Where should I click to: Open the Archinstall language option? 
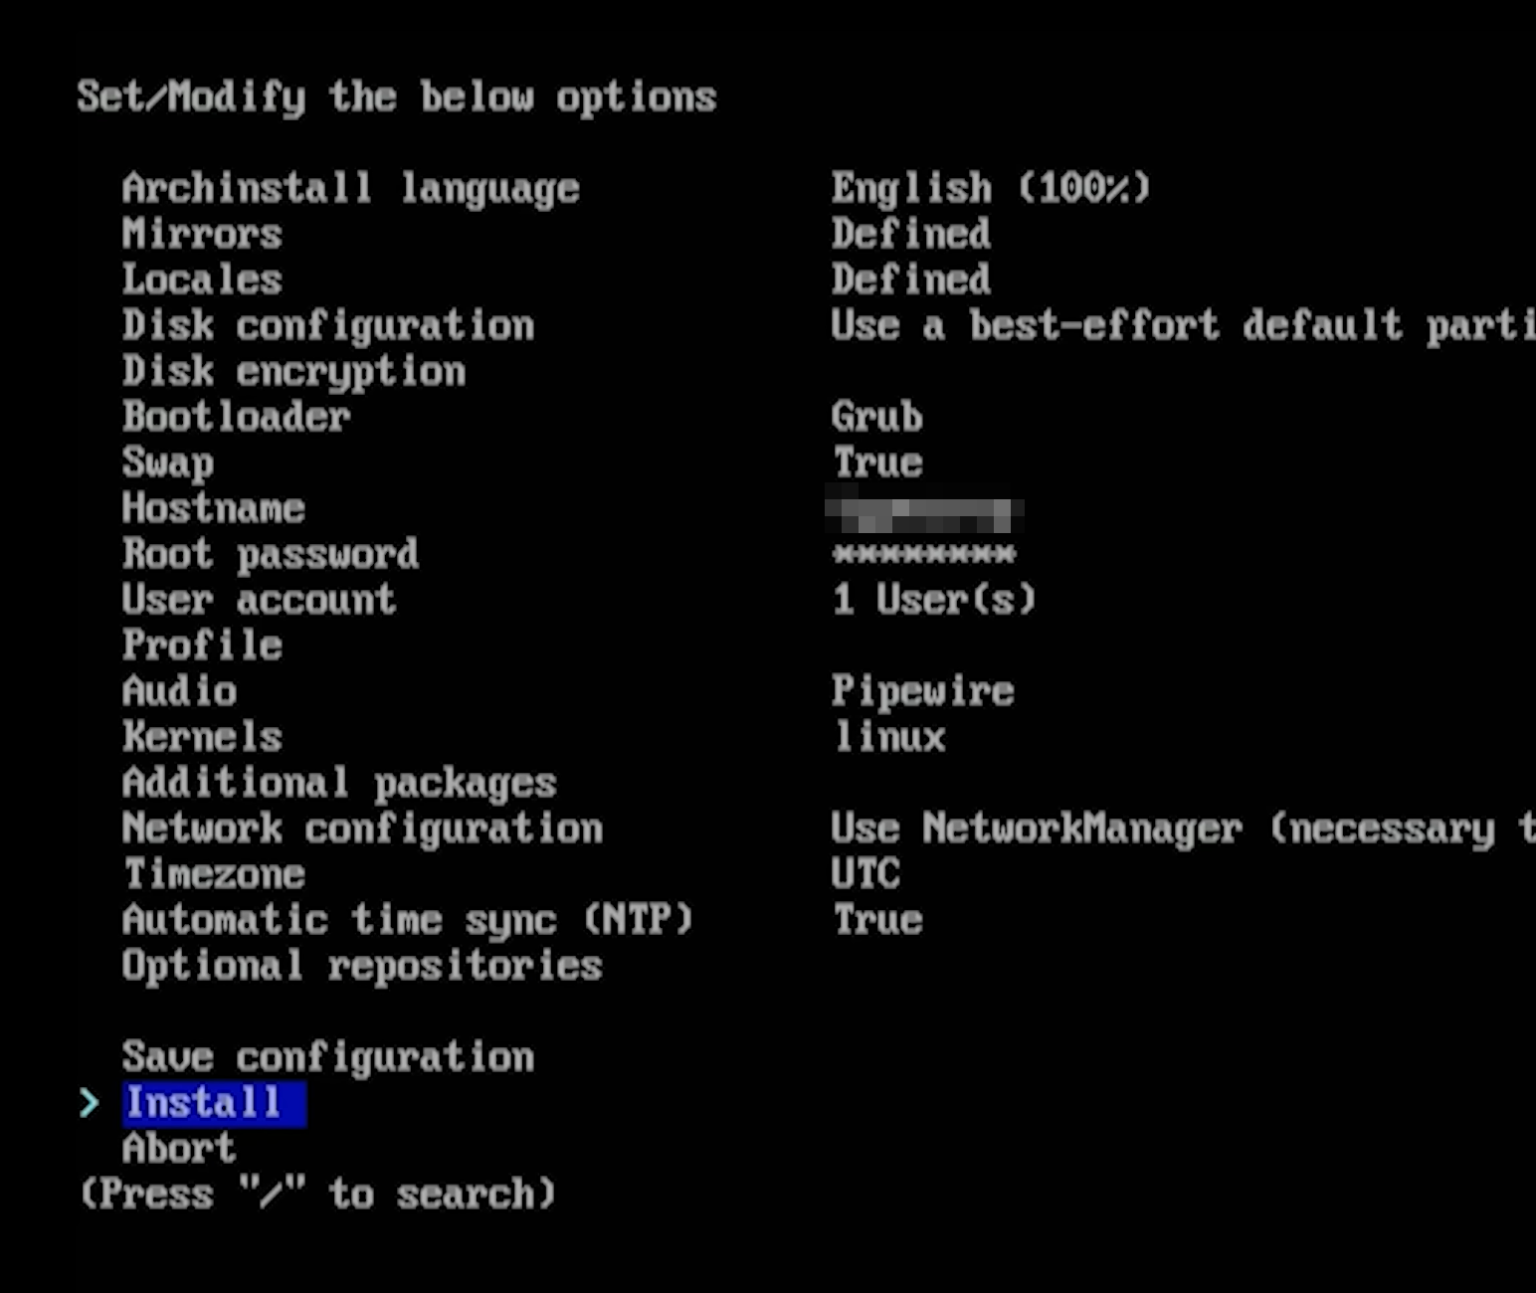tap(350, 187)
